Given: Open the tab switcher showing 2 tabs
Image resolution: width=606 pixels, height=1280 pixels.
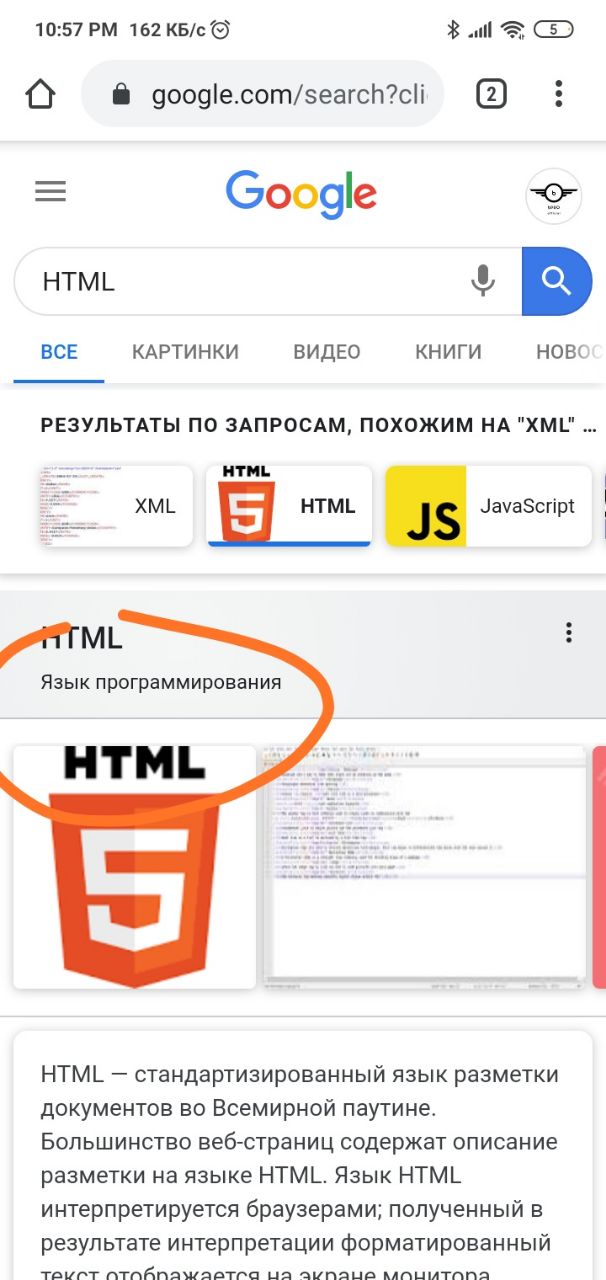Looking at the screenshot, I should [491, 94].
